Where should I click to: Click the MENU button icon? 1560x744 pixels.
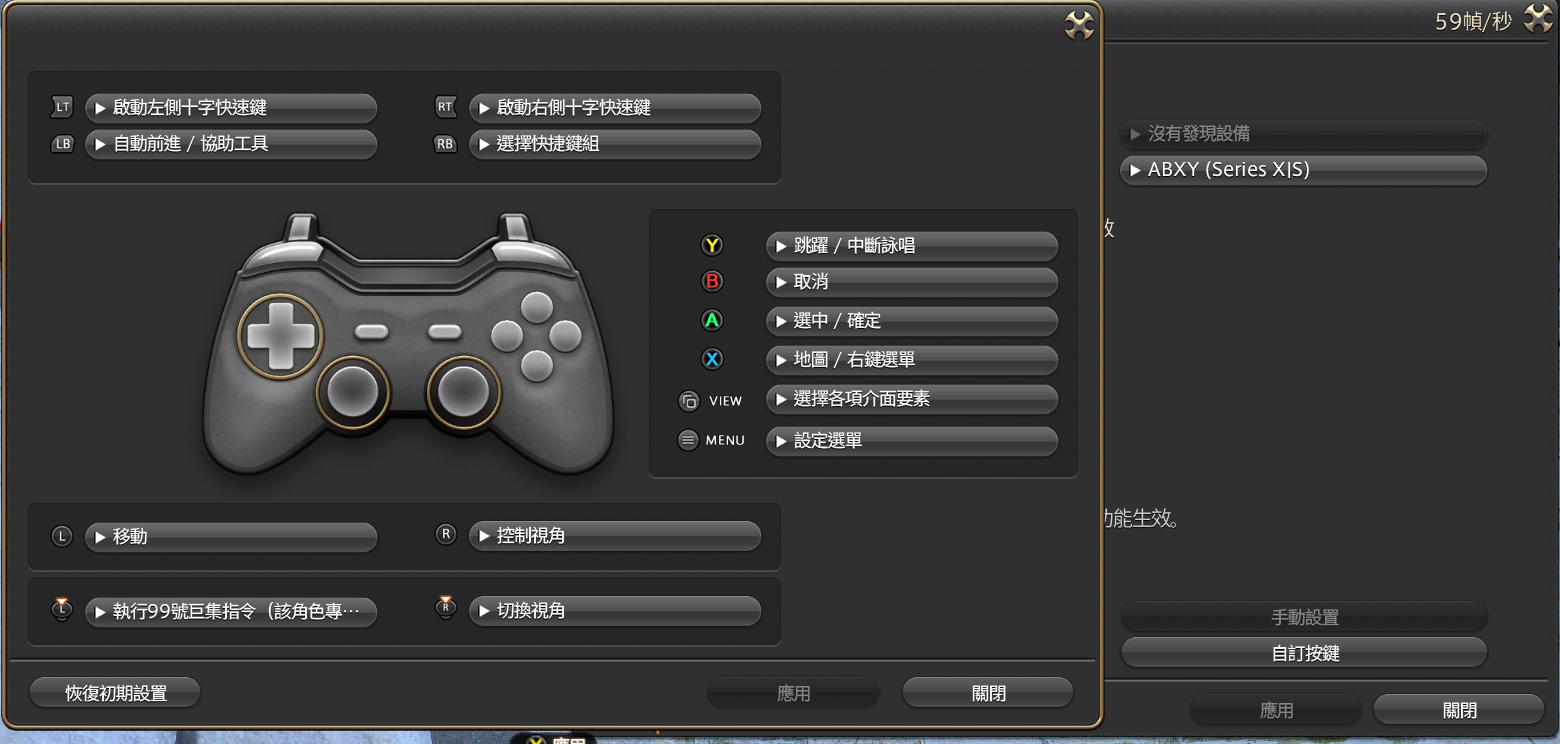(687, 440)
